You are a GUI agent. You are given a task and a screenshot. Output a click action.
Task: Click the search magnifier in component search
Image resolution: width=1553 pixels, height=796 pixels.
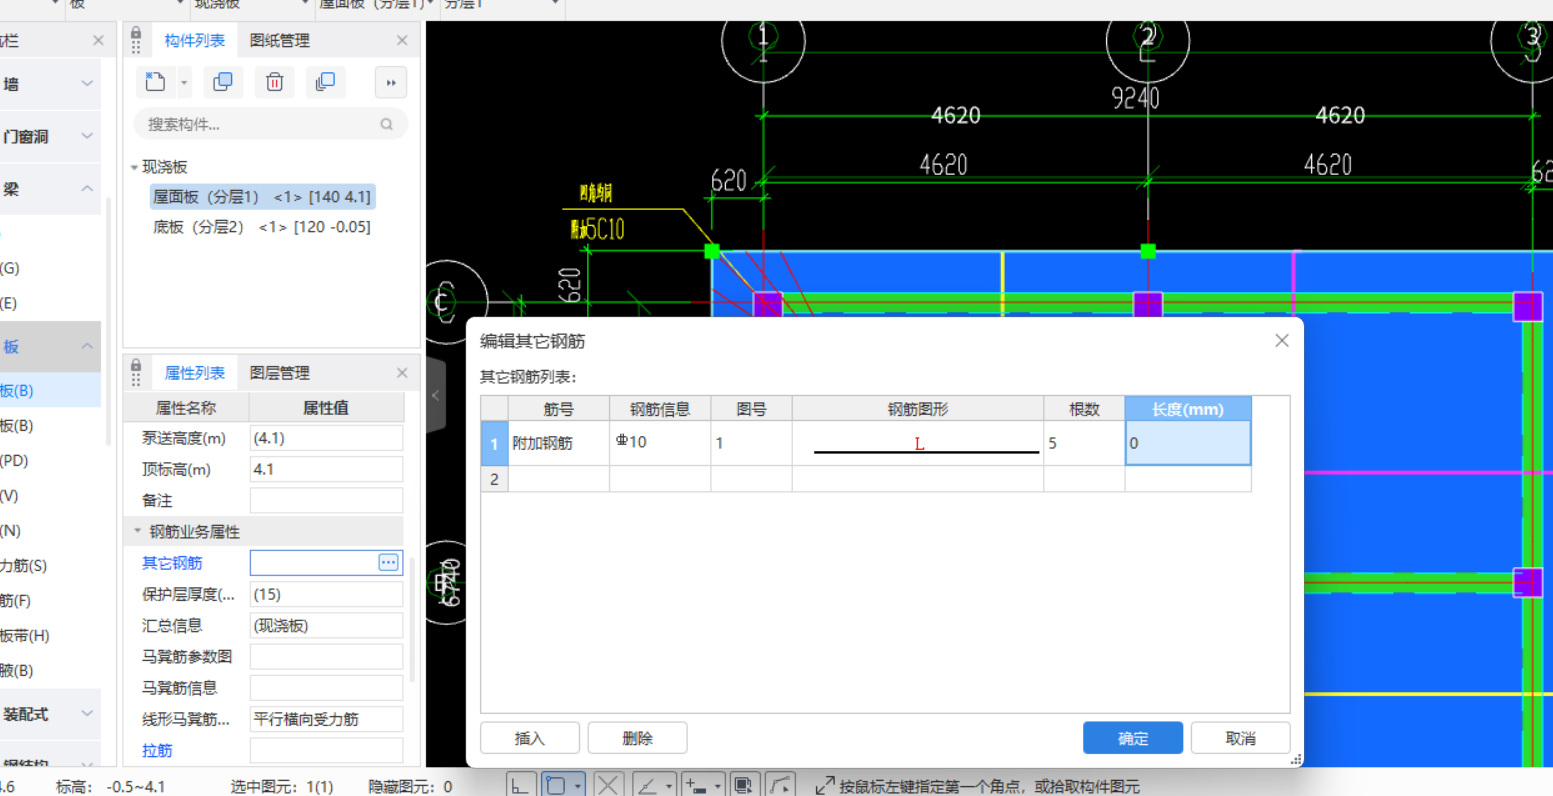pos(387,125)
